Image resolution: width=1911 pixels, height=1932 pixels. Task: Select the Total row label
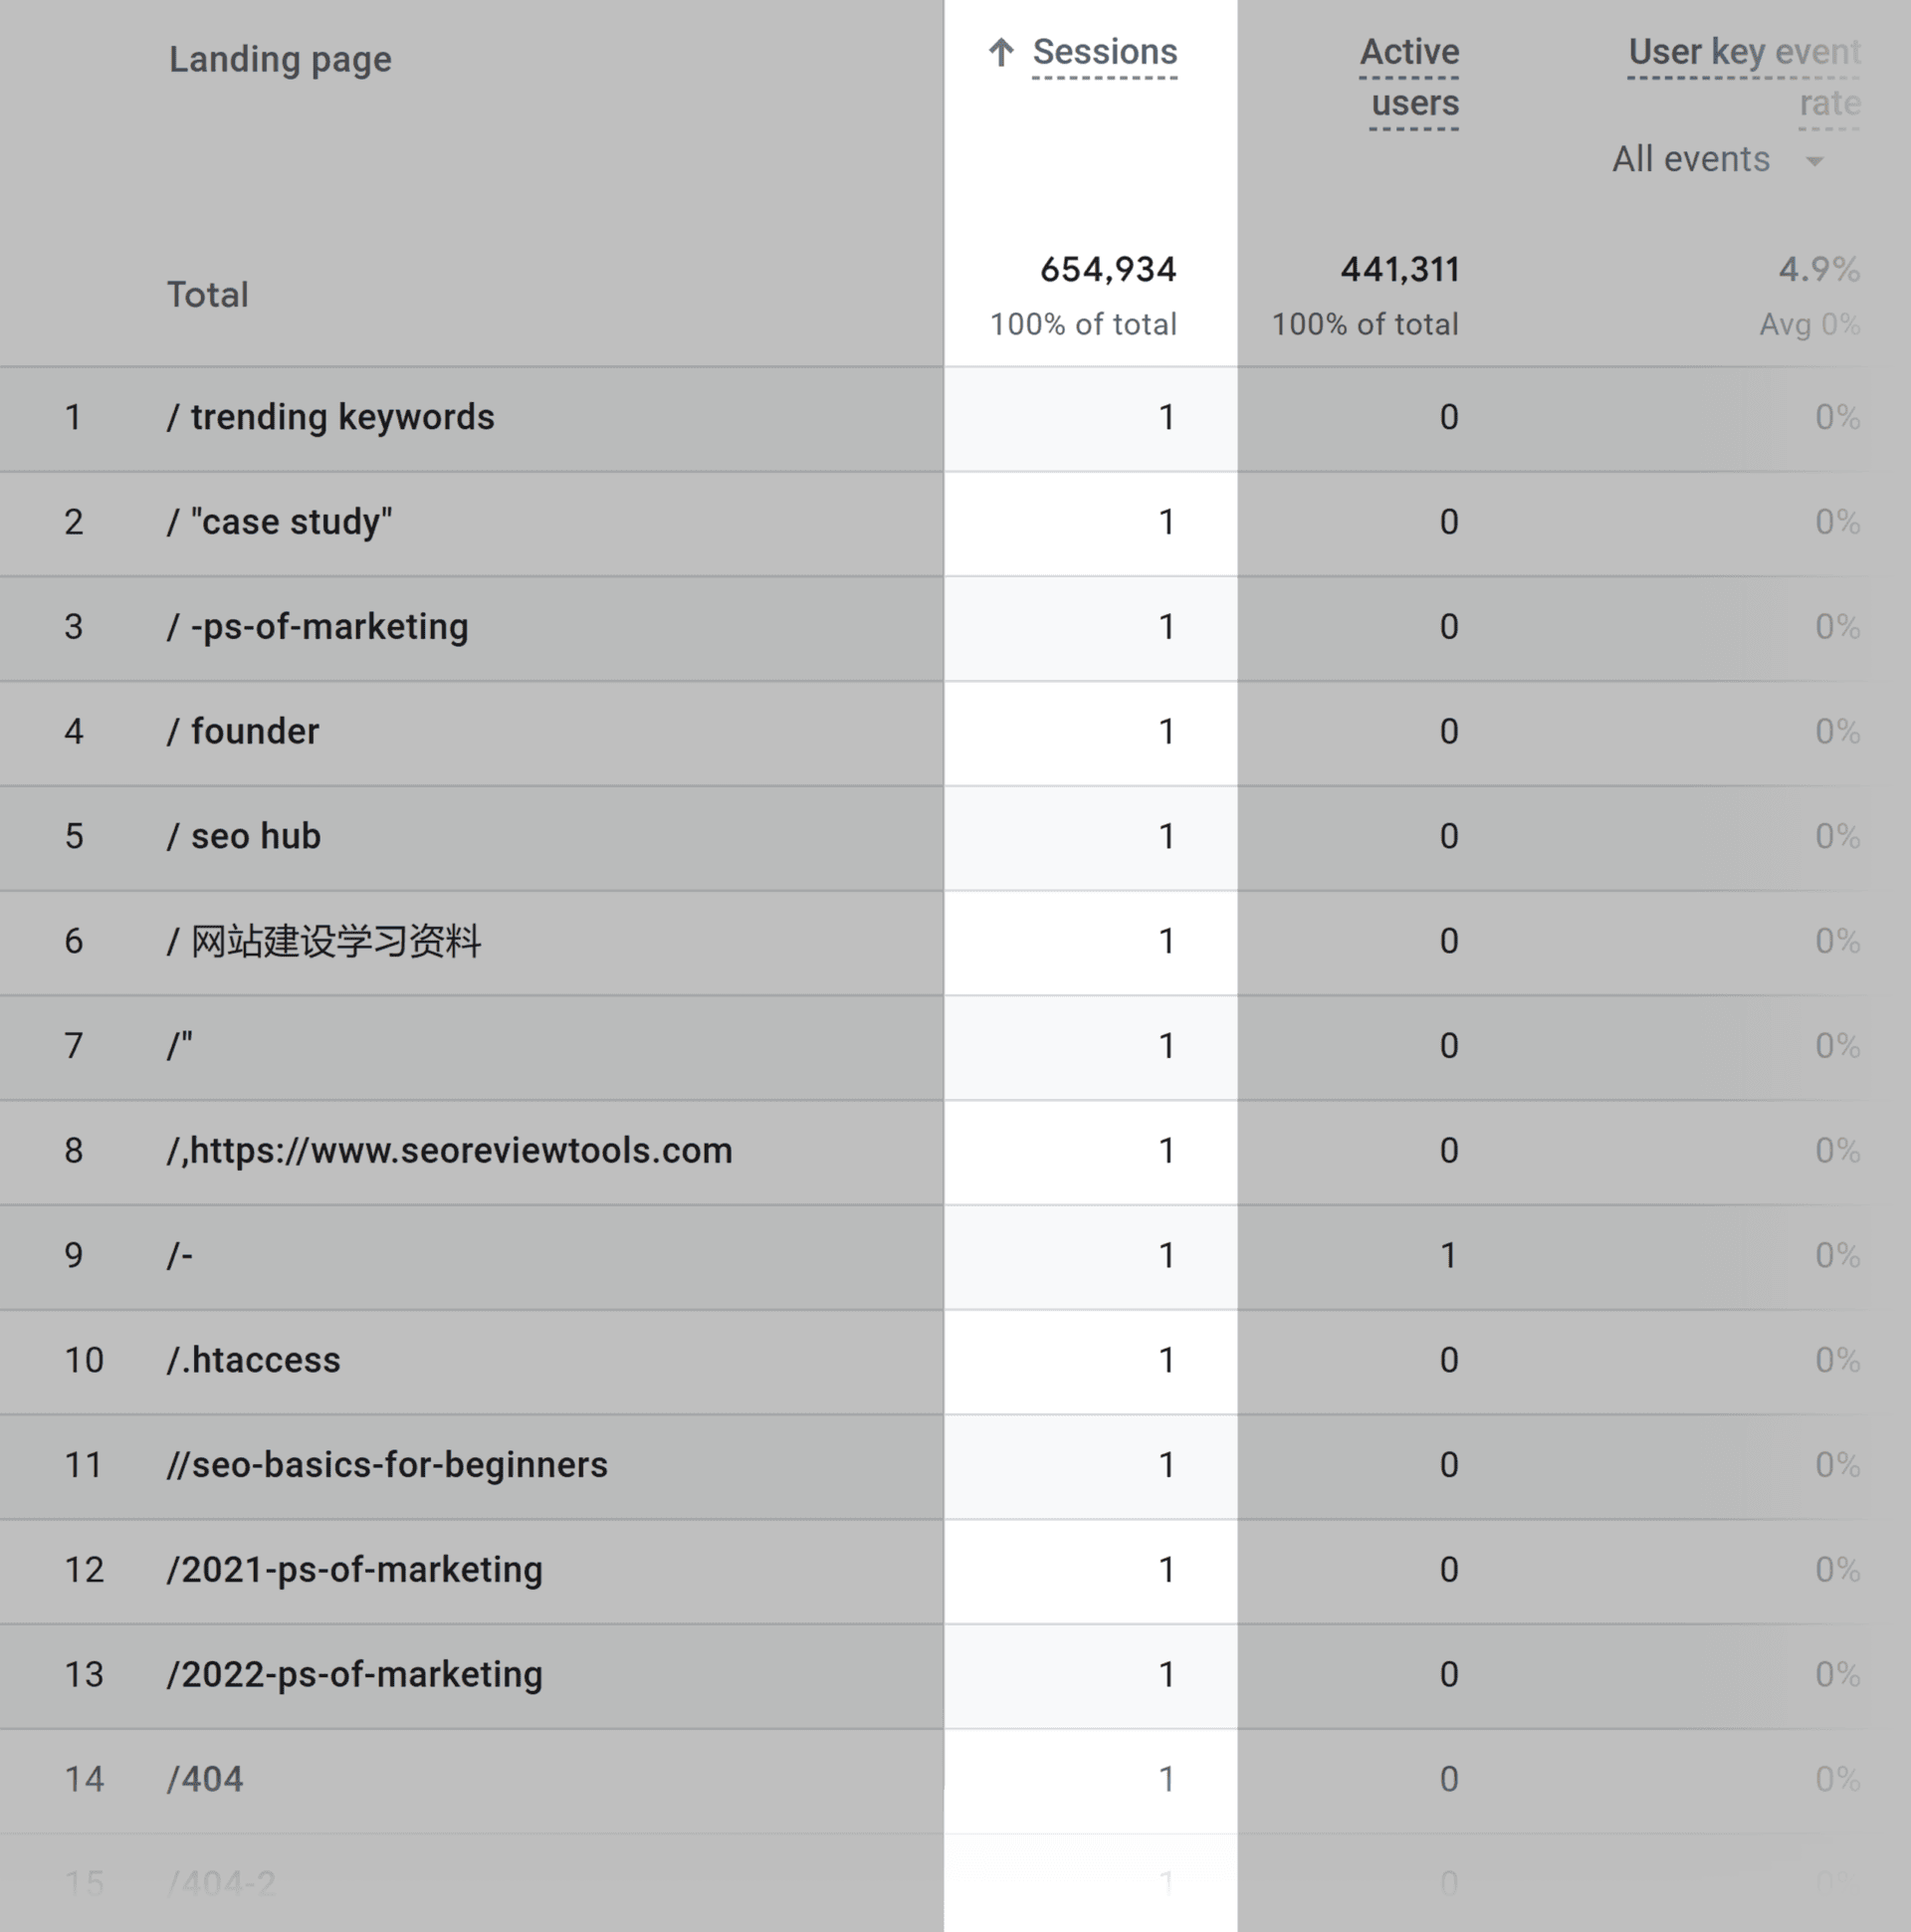click(x=207, y=294)
